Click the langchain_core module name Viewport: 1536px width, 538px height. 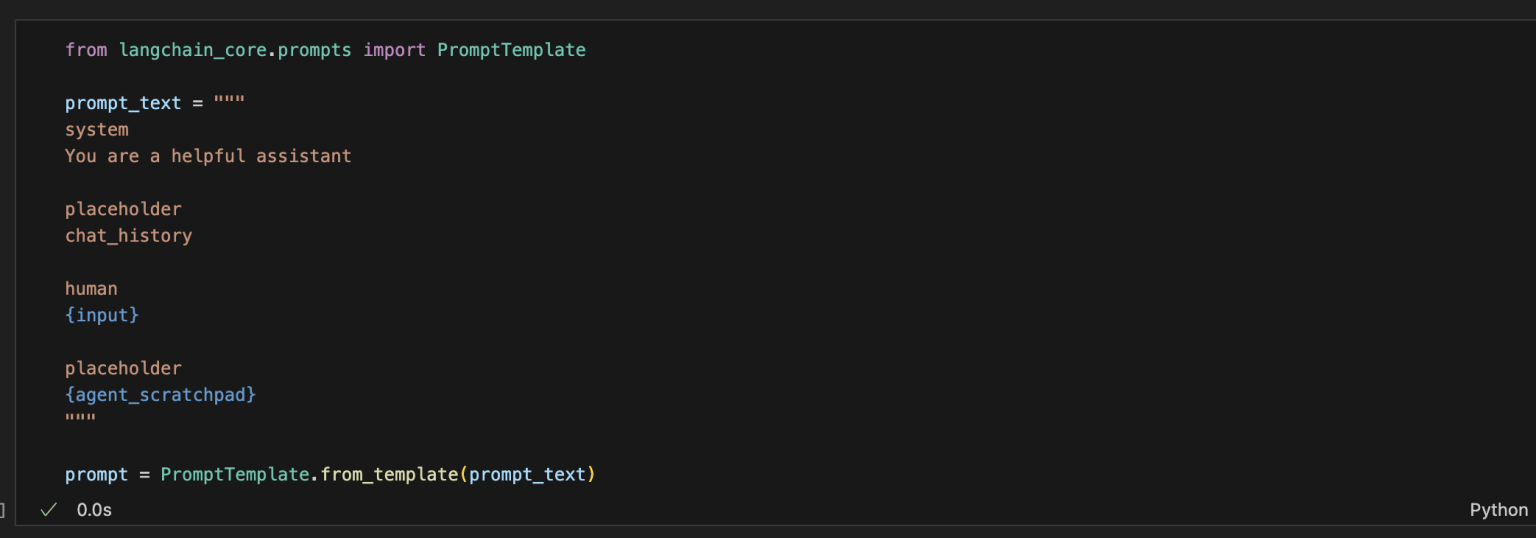click(192, 49)
